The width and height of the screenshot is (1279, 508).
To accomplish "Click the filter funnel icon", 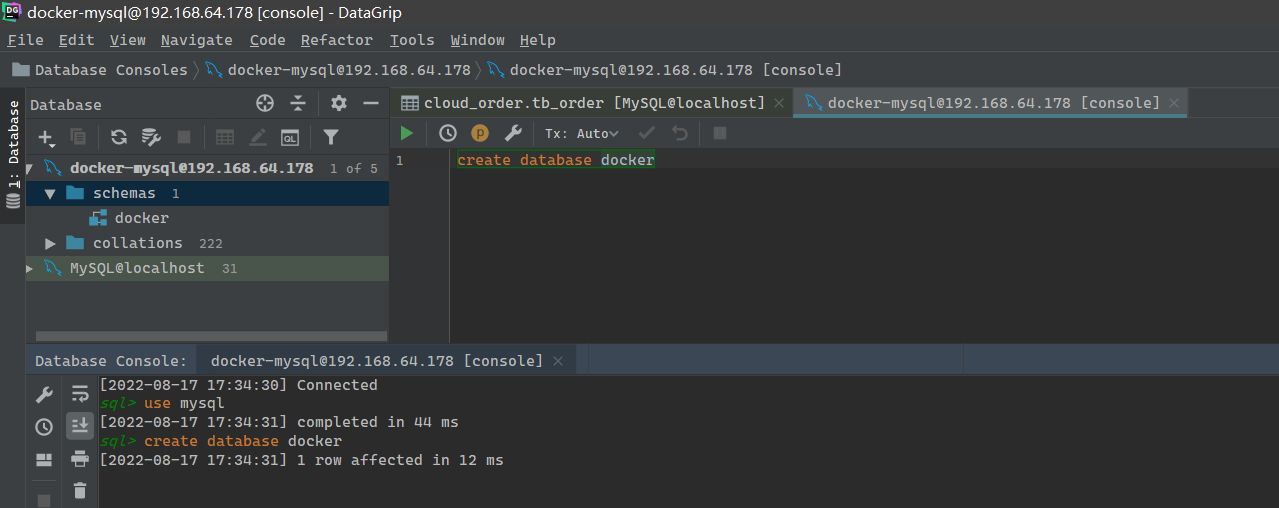I will (x=331, y=137).
